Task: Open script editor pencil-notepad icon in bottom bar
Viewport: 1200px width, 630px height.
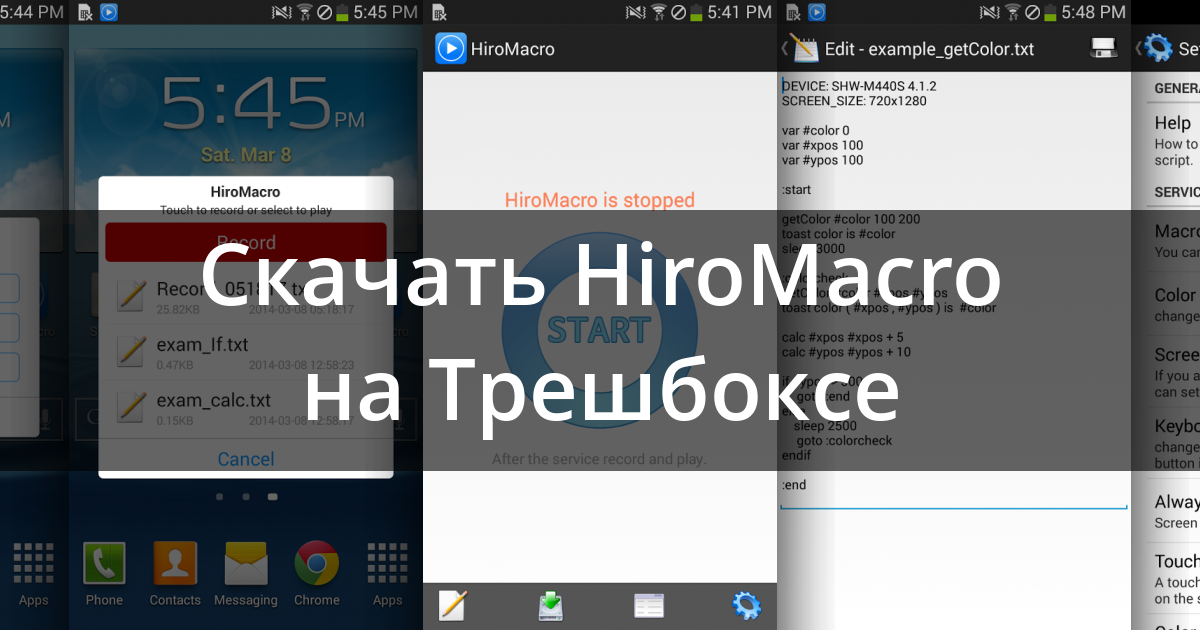Action: (453, 606)
